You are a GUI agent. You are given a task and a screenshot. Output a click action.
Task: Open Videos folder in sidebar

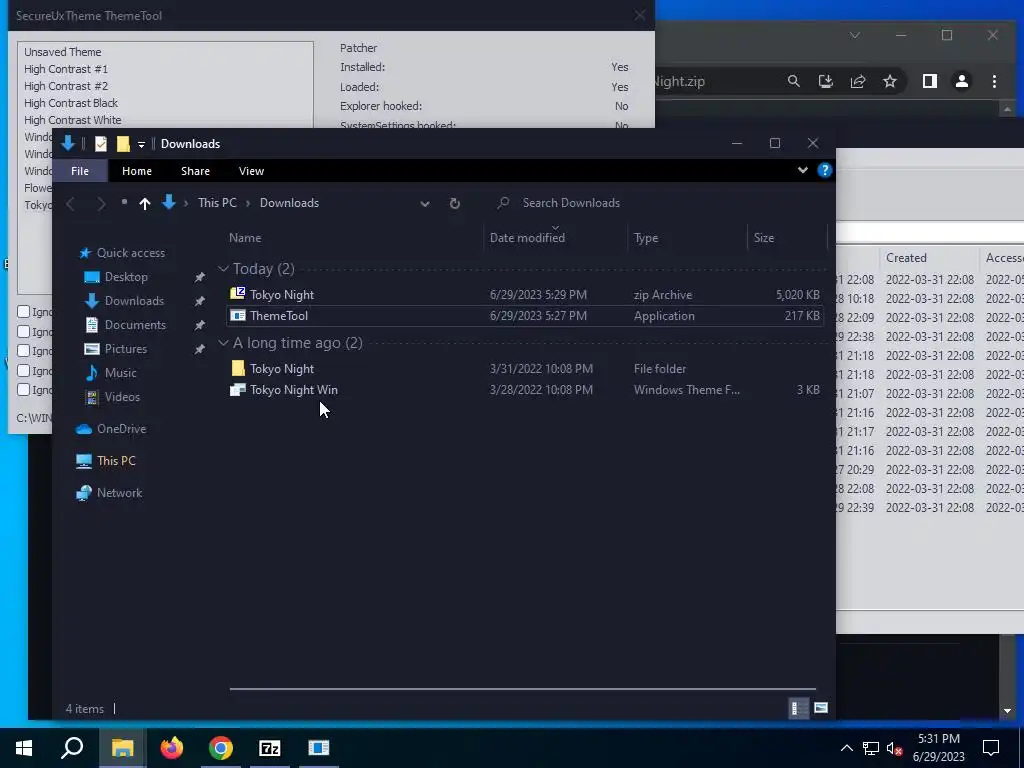click(x=122, y=397)
